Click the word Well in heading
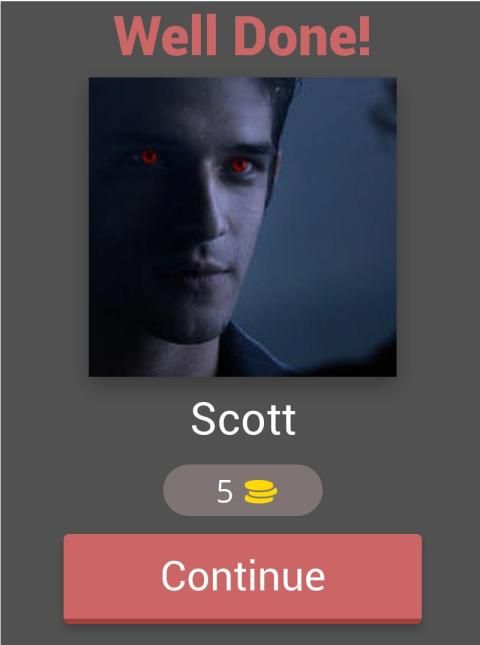 [x=166, y=36]
